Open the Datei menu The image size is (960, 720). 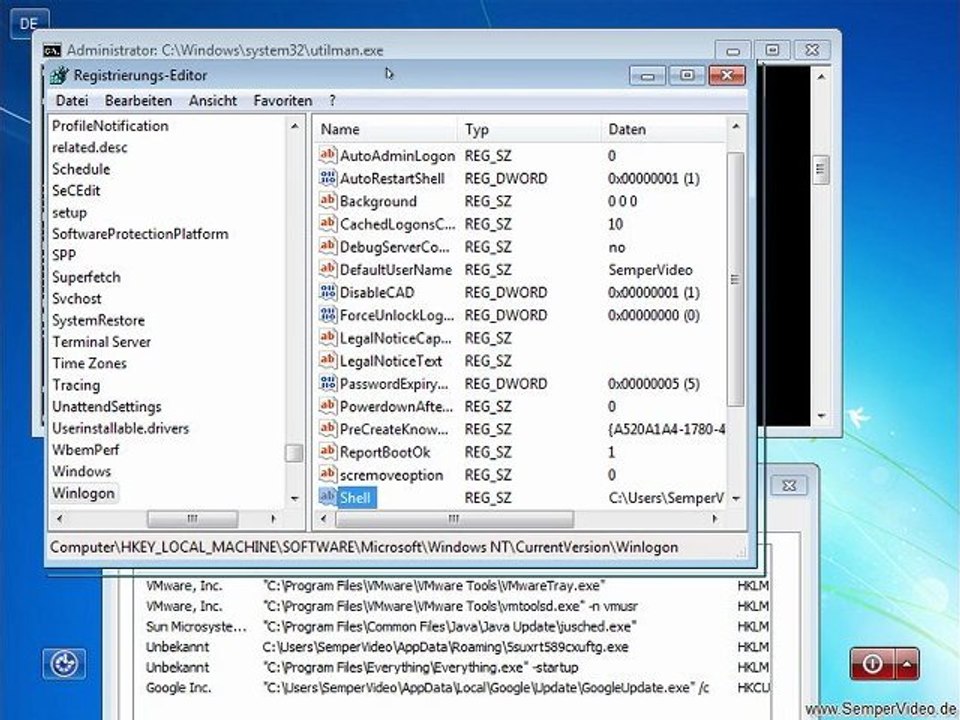click(x=72, y=100)
